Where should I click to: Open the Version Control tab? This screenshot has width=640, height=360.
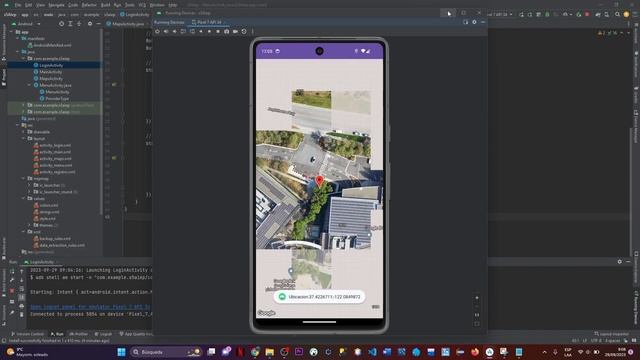click(27, 334)
